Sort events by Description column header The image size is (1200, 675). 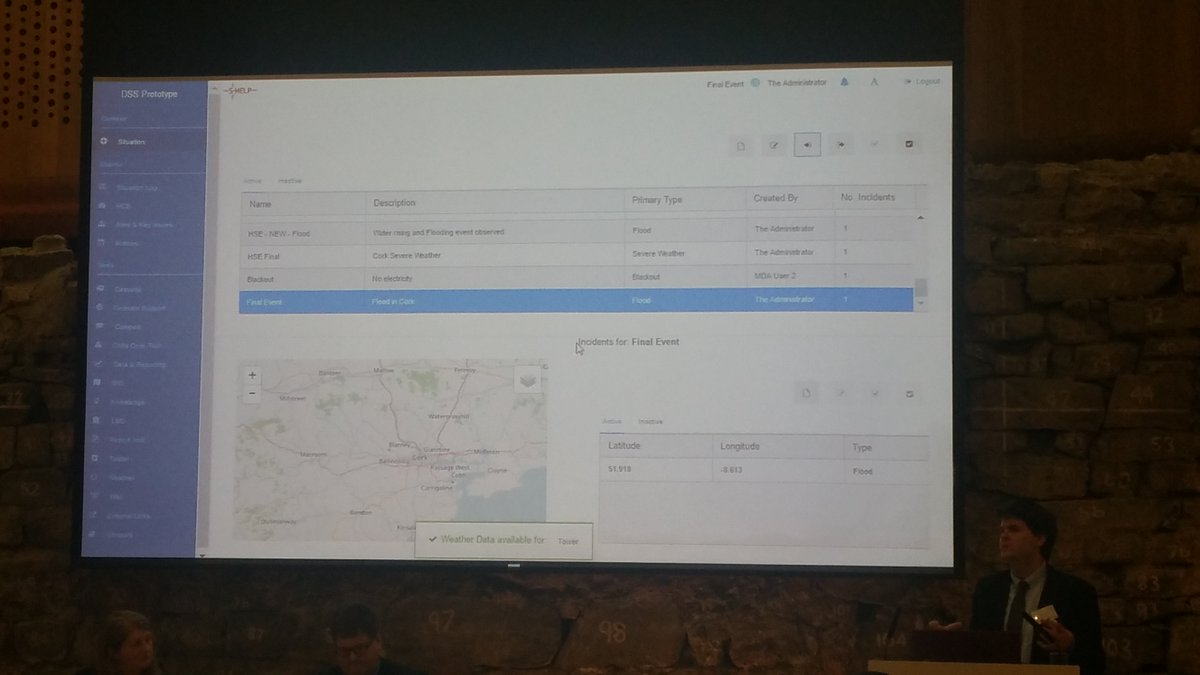496,201
